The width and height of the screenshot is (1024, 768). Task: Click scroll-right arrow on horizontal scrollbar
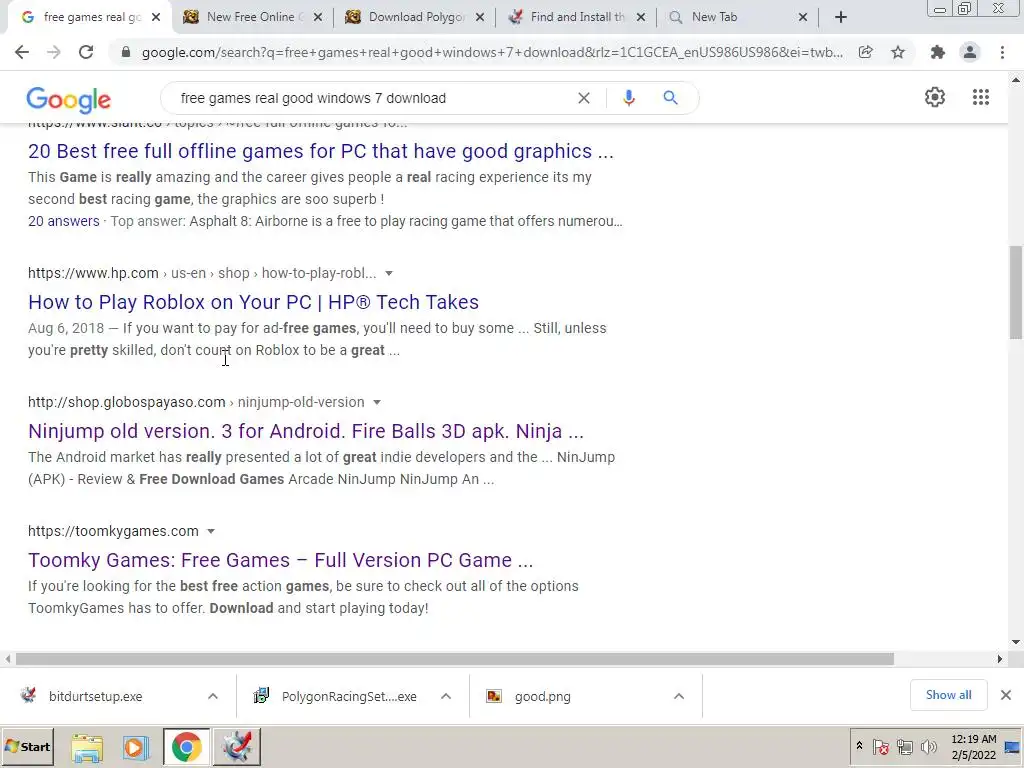(1000, 659)
